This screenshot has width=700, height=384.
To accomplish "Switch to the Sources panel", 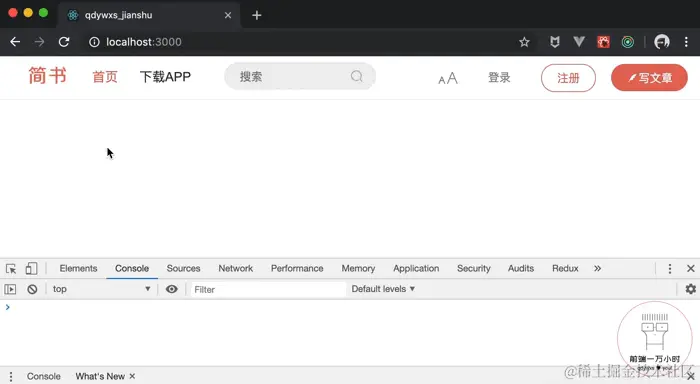I will coord(183,268).
